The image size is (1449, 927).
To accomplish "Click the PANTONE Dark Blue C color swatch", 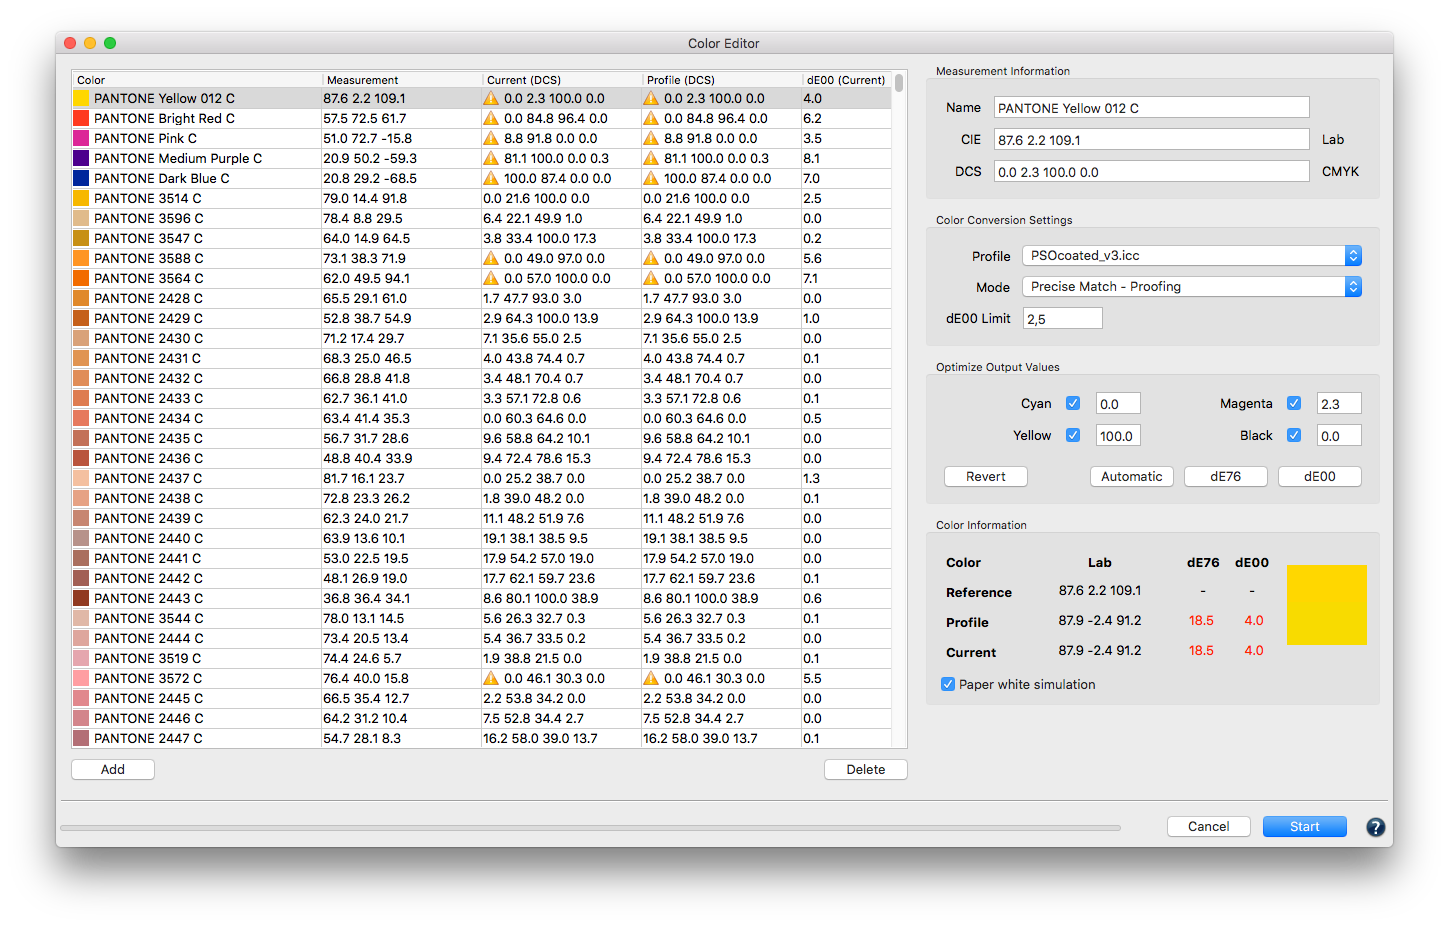I will [x=81, y=178].
